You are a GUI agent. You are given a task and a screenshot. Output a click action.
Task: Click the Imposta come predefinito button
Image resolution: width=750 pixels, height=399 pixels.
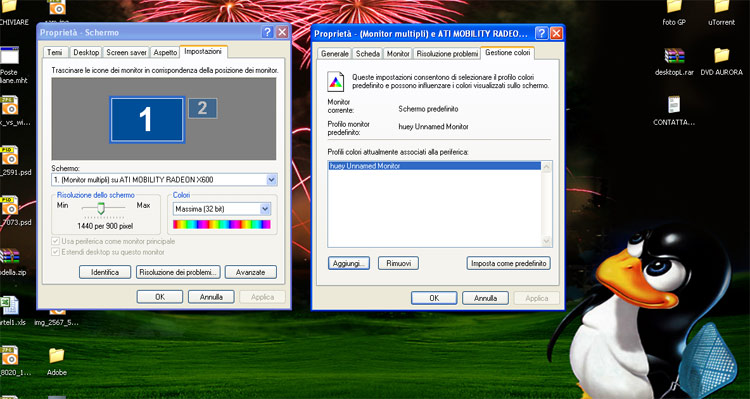pos(508,263)
